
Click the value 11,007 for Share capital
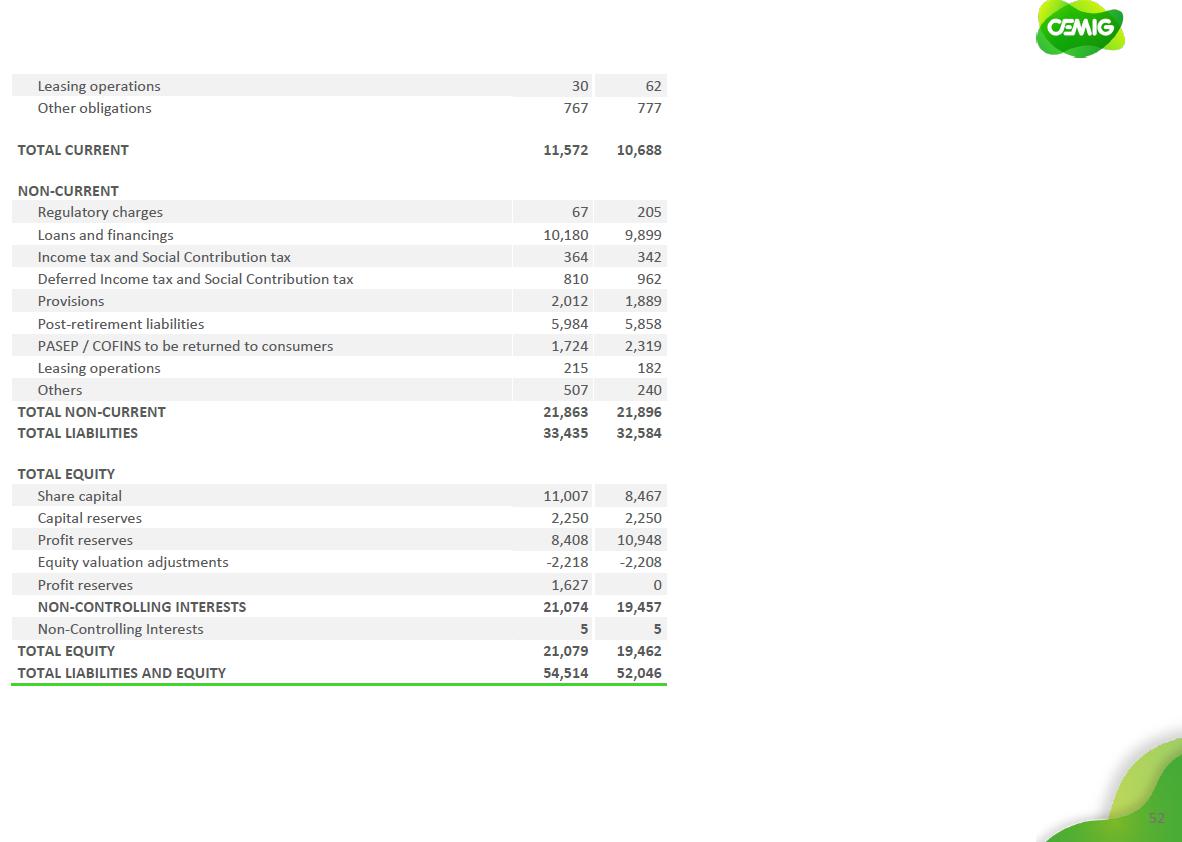(566, 496)
